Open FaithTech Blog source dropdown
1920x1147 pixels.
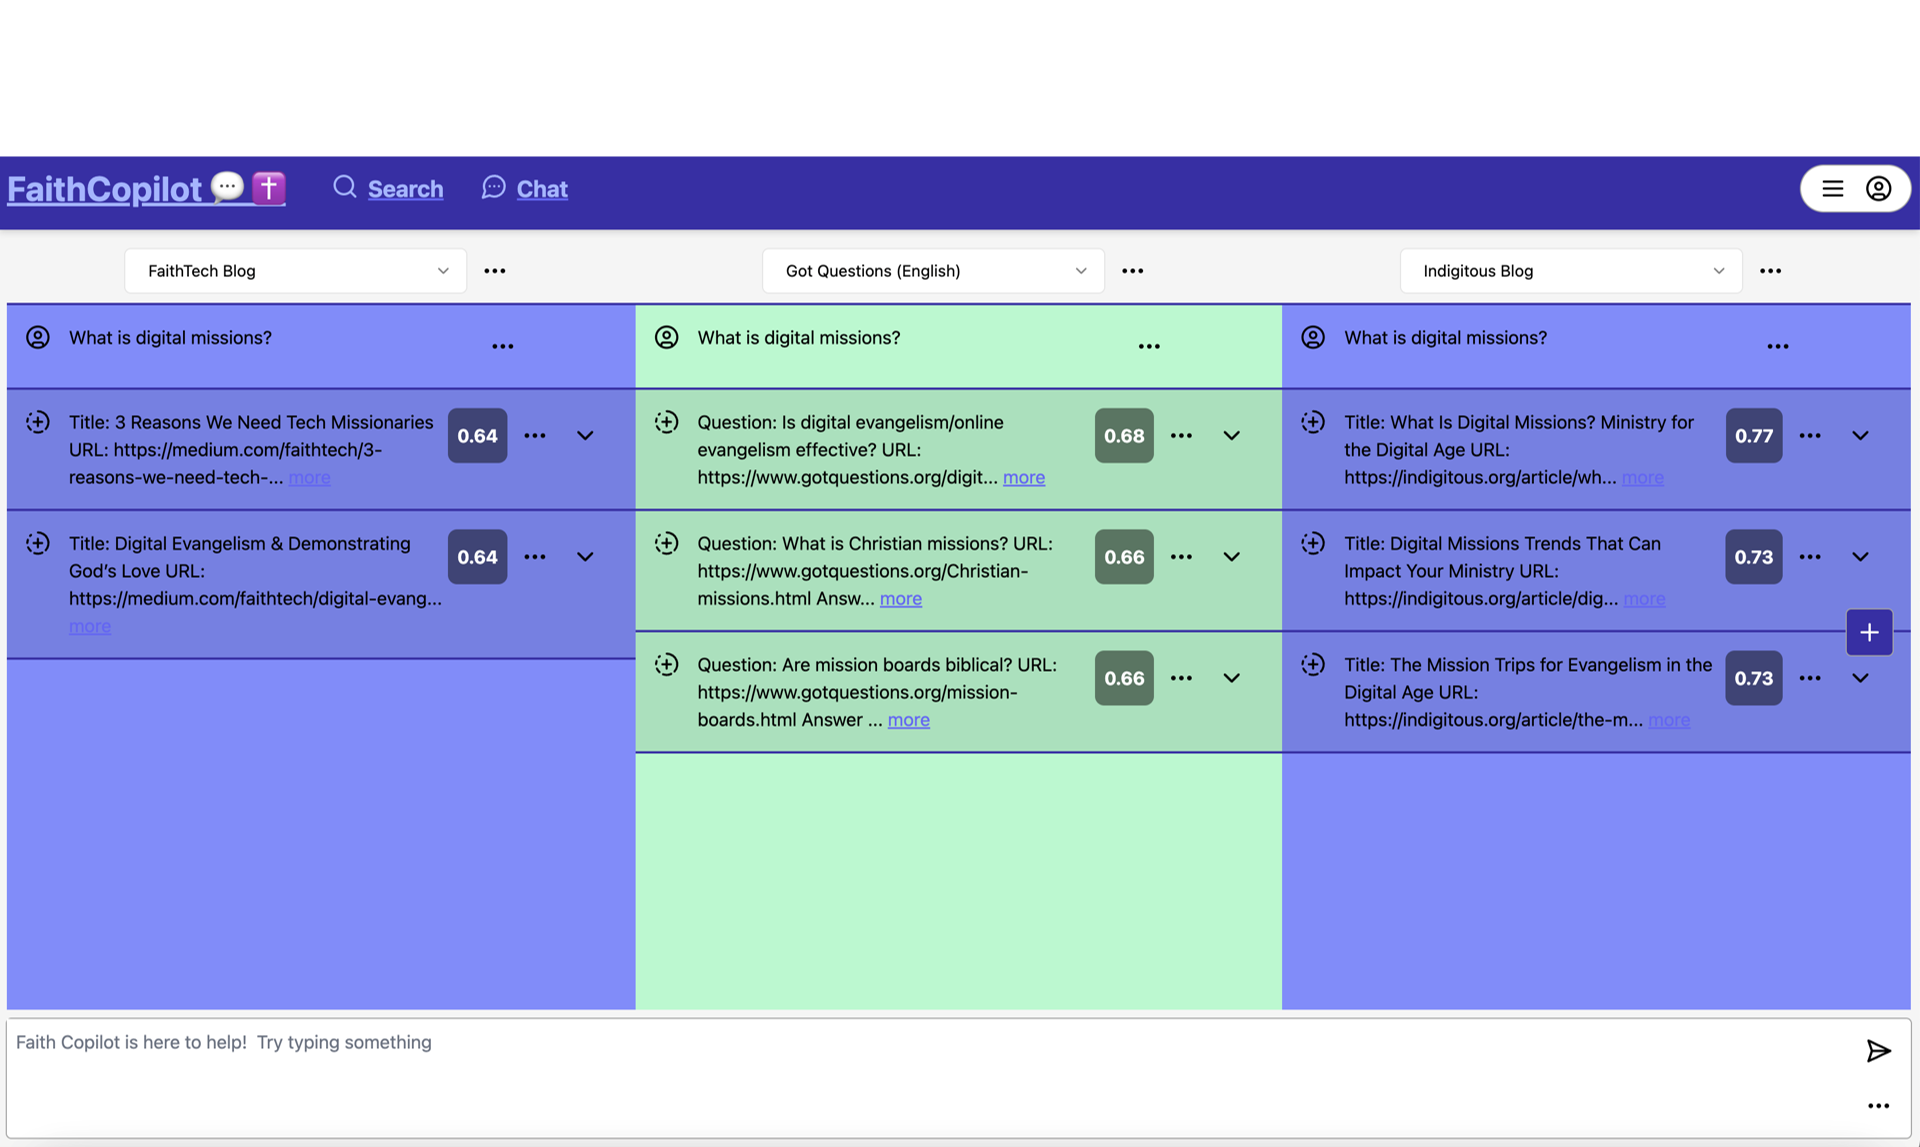[295, 271]
